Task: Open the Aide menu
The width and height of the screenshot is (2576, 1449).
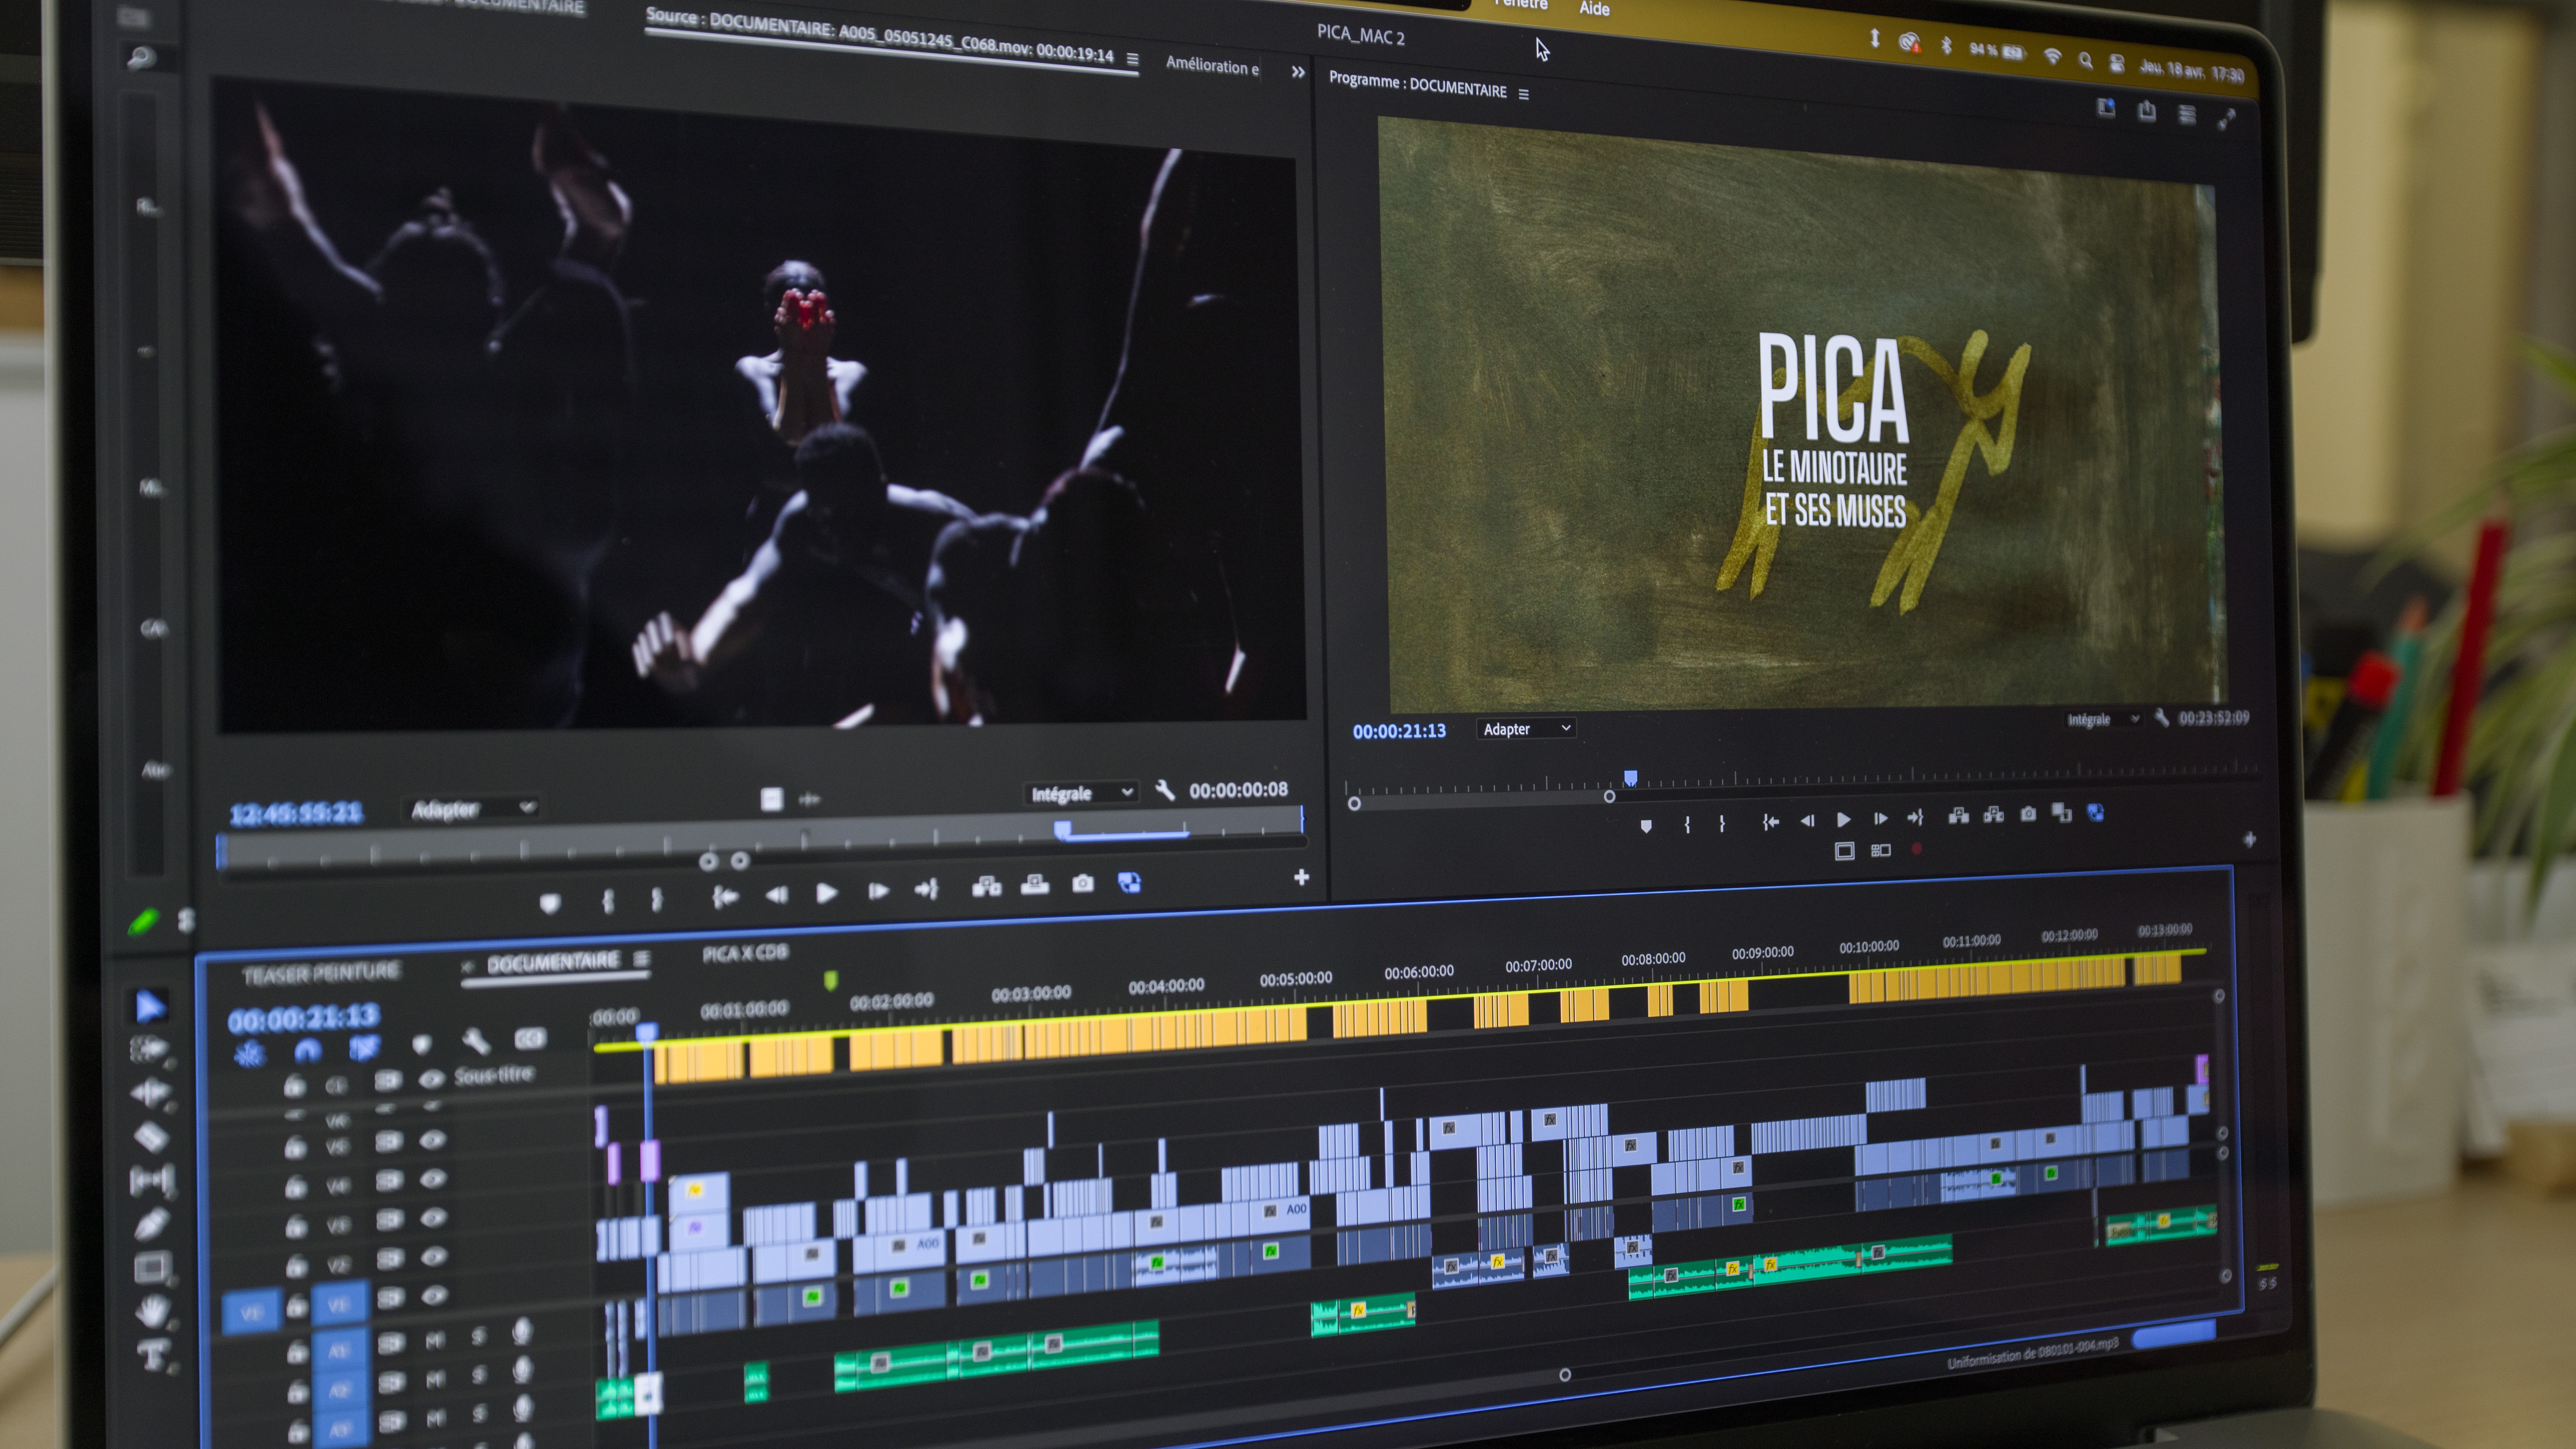Action: pos(1594,9)
